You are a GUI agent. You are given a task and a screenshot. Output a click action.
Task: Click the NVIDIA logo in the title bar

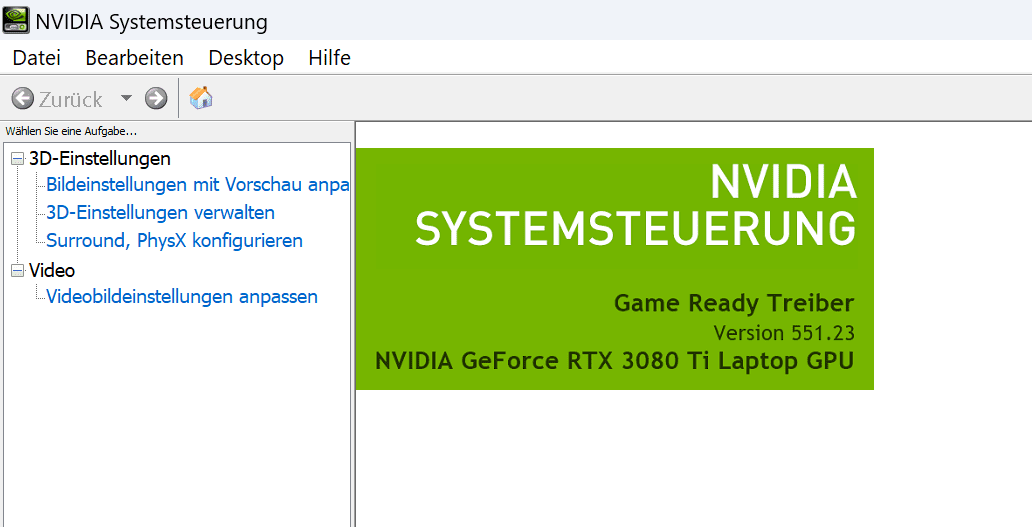(x=15, y=20)
